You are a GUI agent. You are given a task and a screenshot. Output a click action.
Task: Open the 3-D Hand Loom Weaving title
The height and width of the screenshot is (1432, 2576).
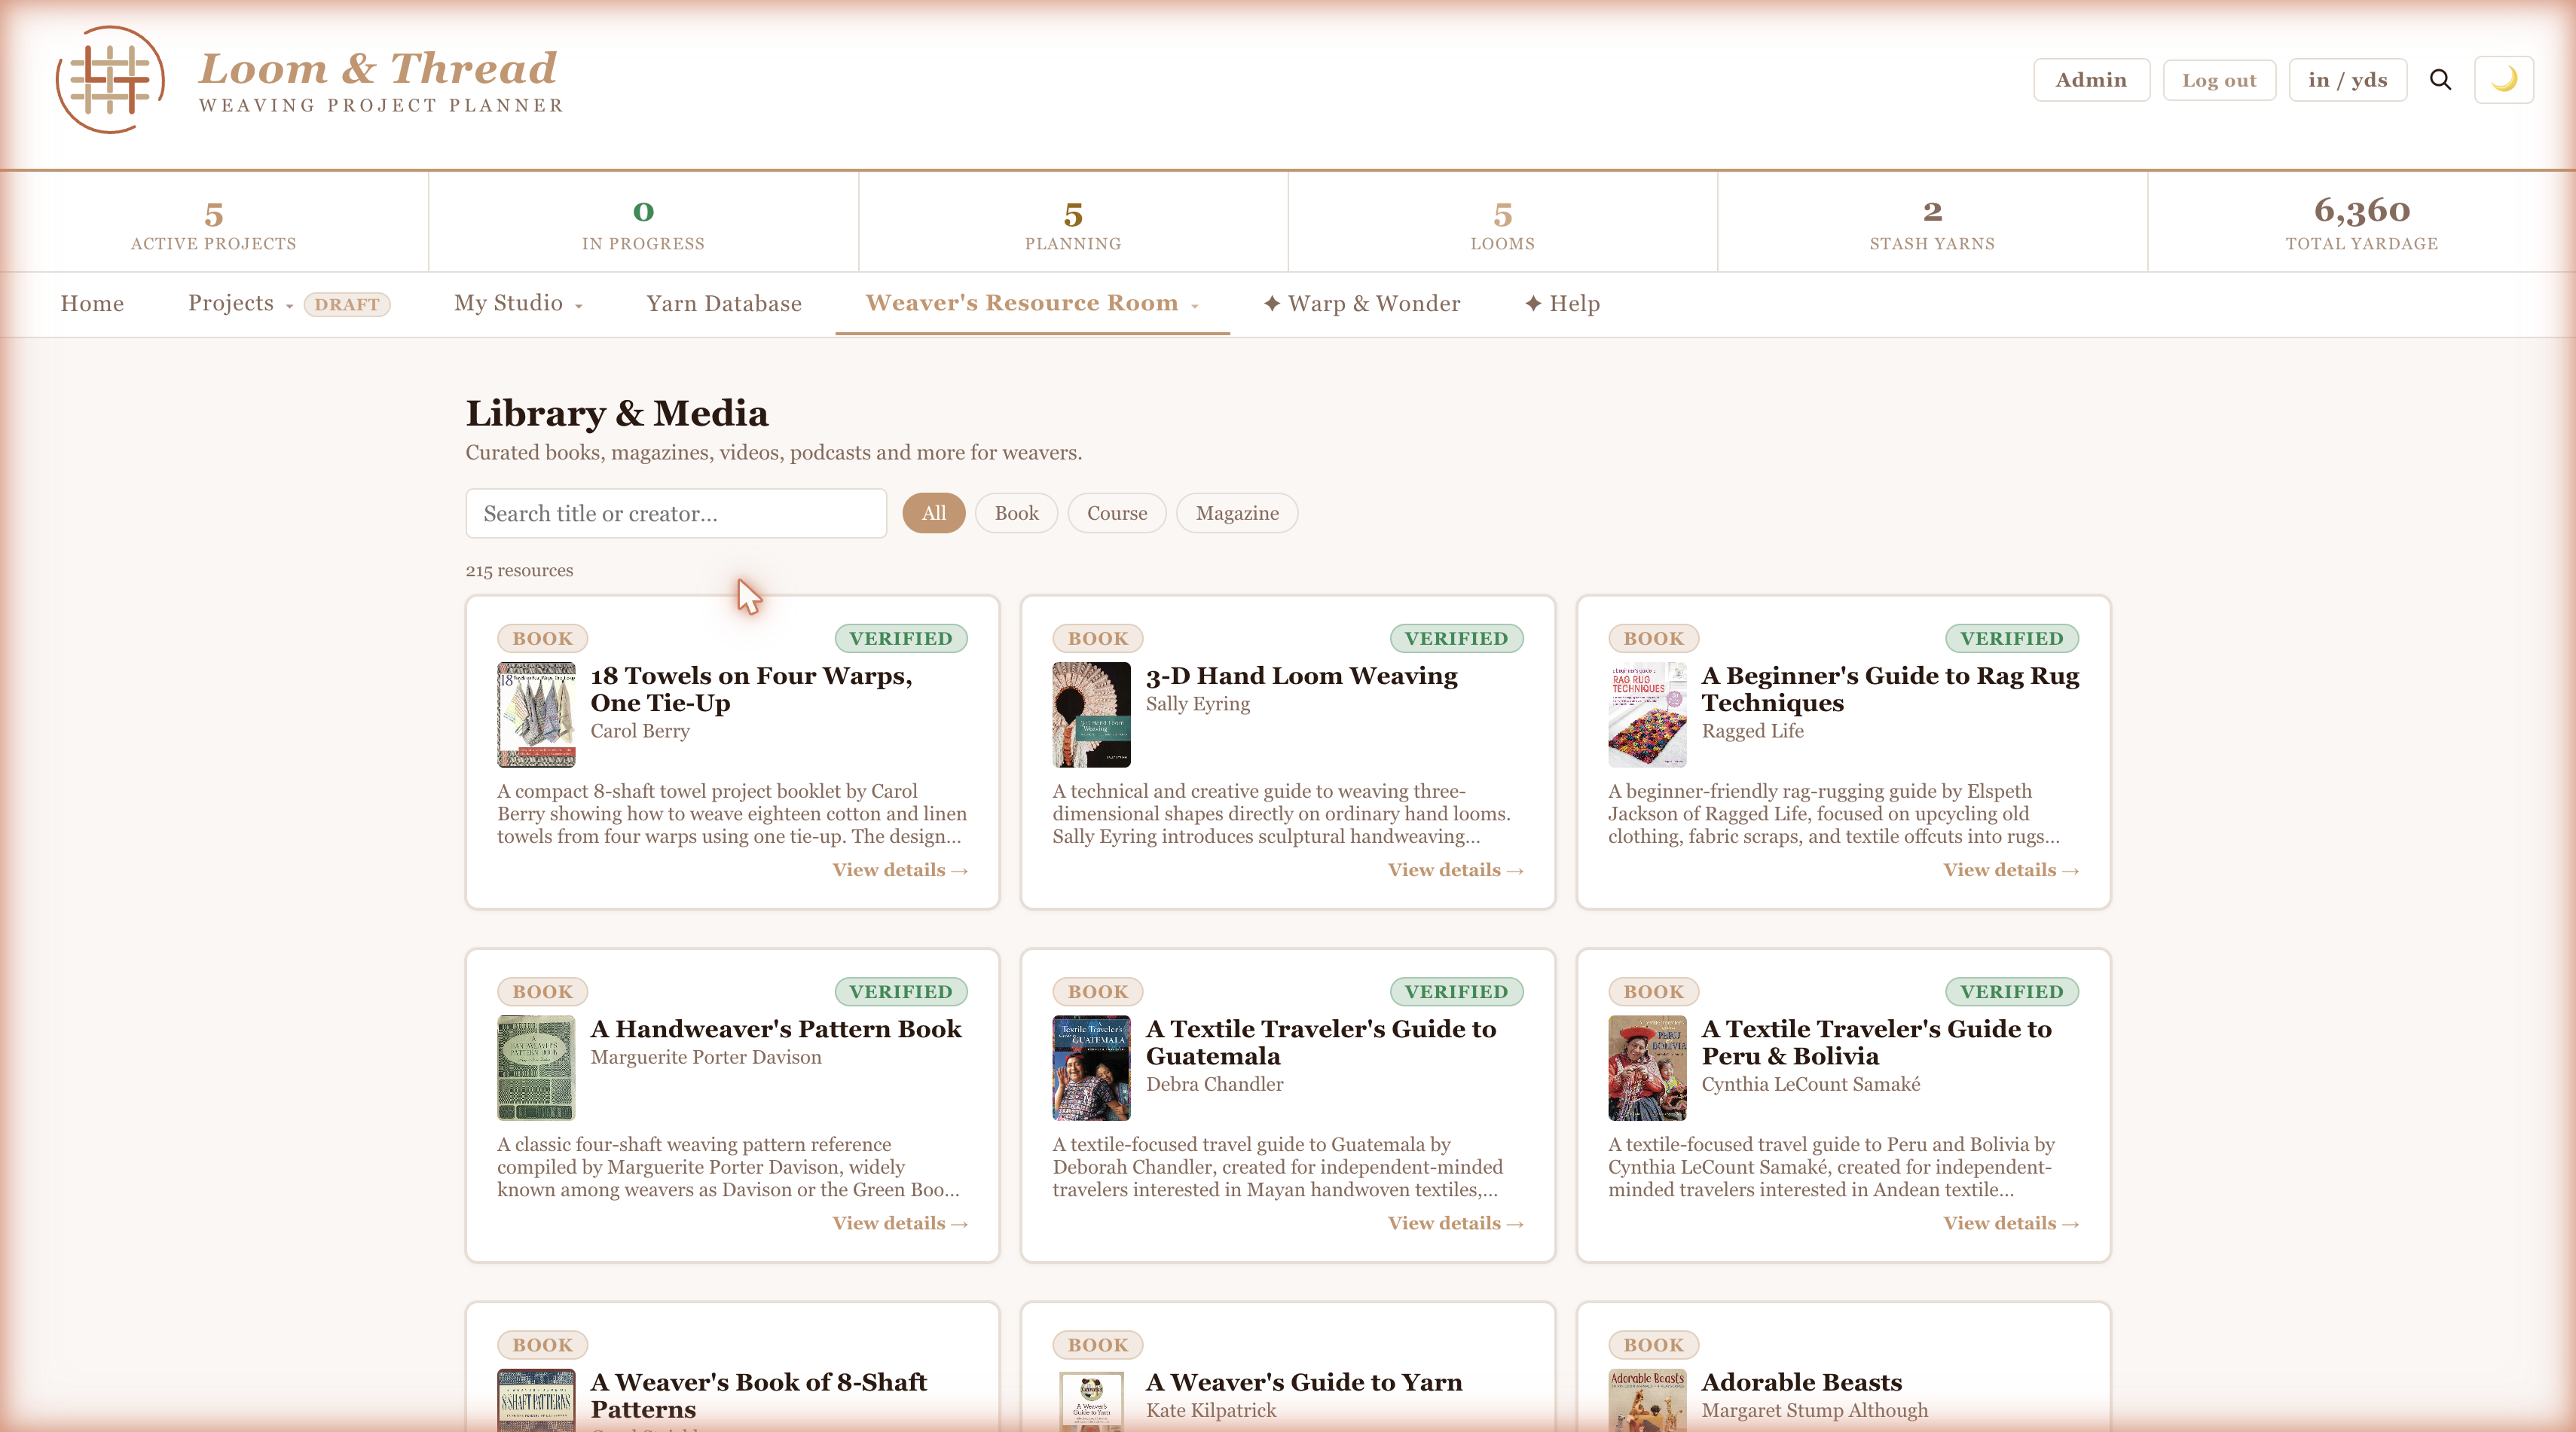[1301, 676]
